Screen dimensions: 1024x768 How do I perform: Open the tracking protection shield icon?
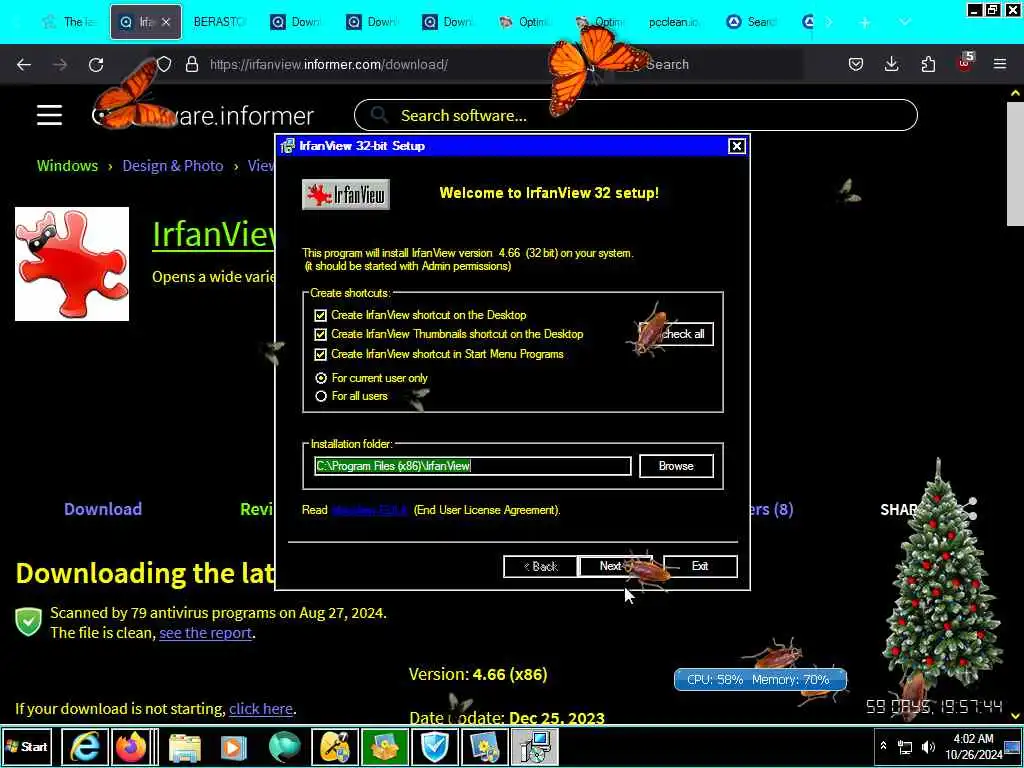(164, 64)
